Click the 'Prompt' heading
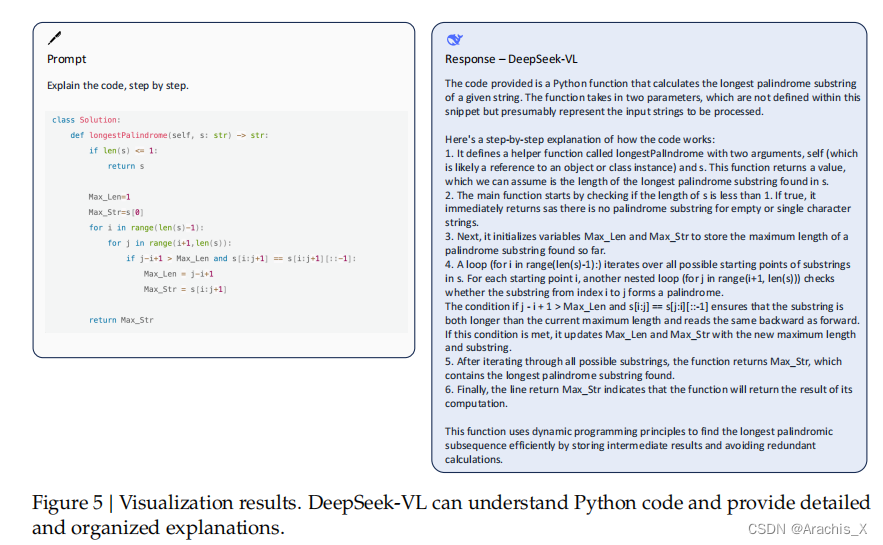This screenshot has height=545, width=883. 66,59
